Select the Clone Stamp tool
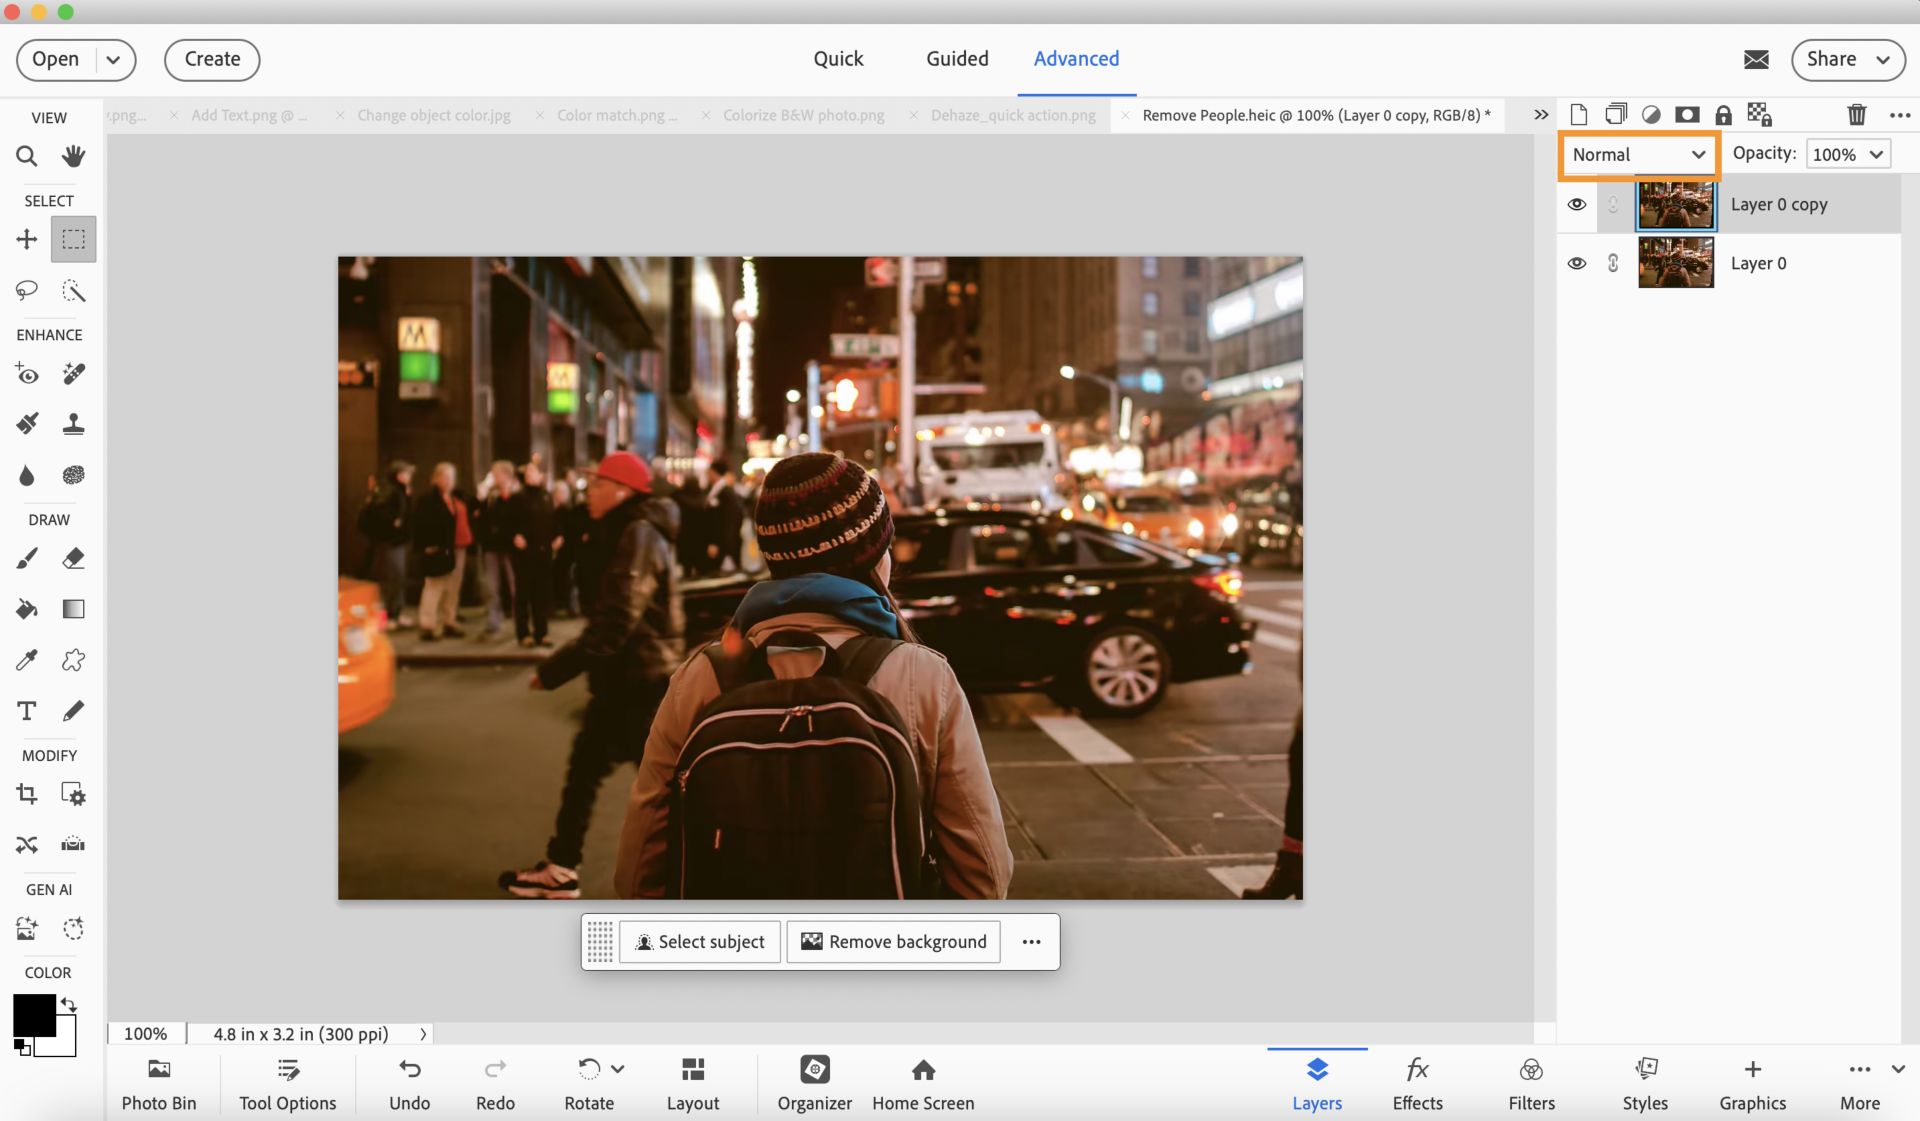Screen dimensions: 1920x1121 [x=73, y=424]
